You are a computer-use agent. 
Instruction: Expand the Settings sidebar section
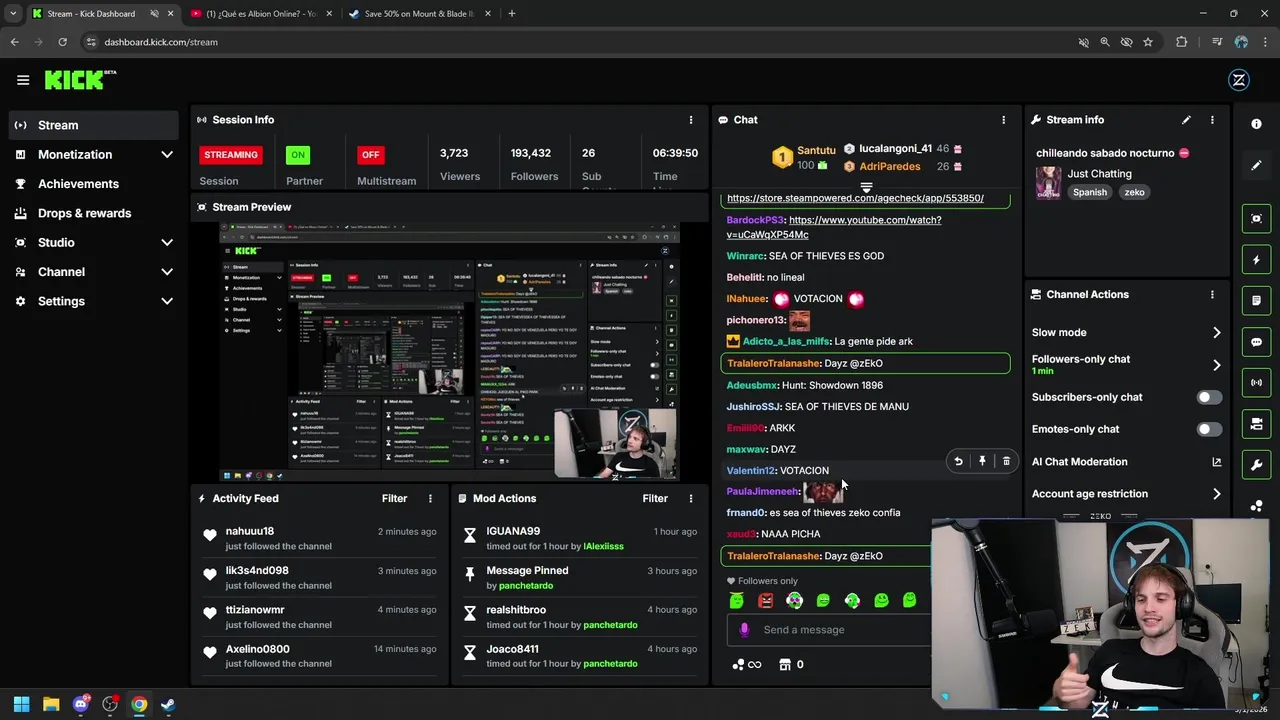[x=167, y=301]
